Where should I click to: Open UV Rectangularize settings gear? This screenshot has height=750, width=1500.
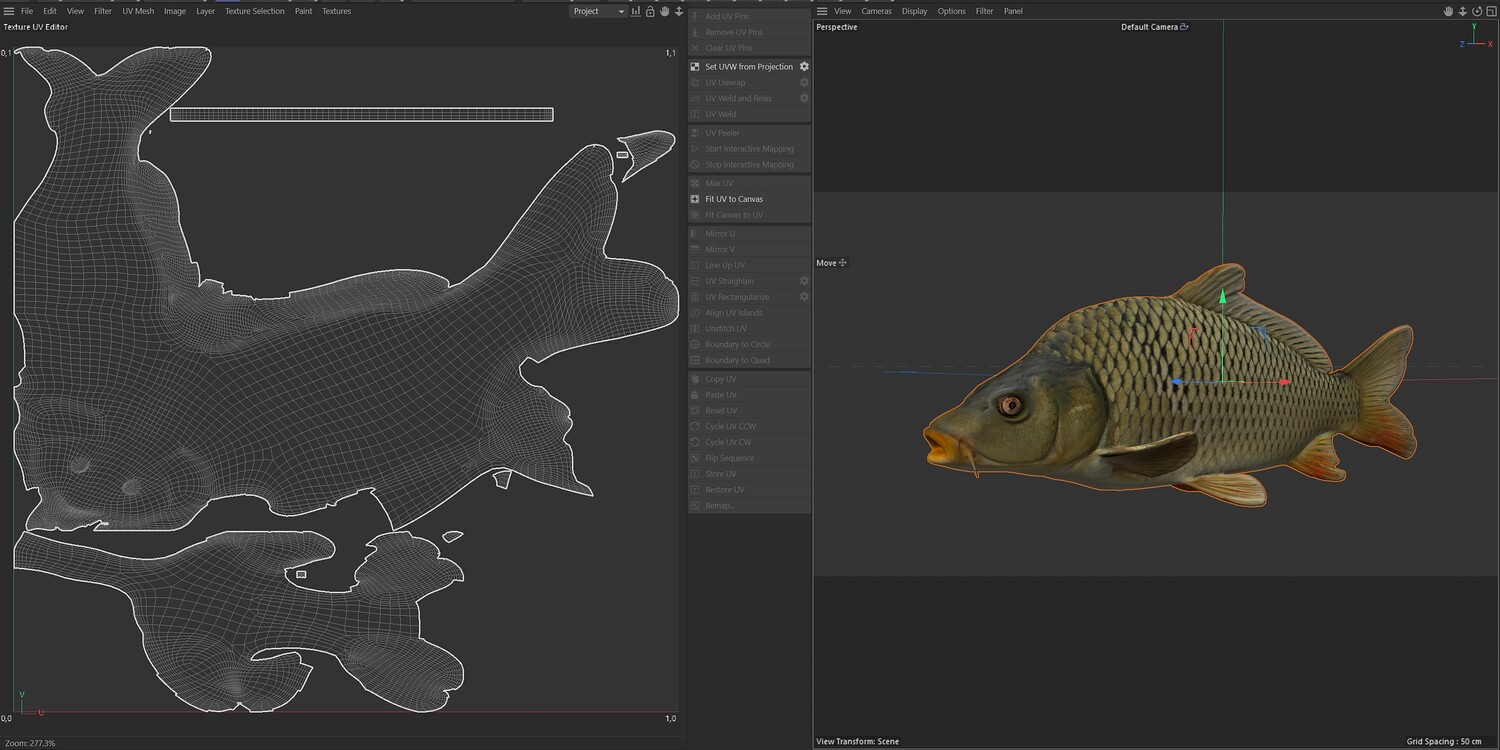pos(804,297)
